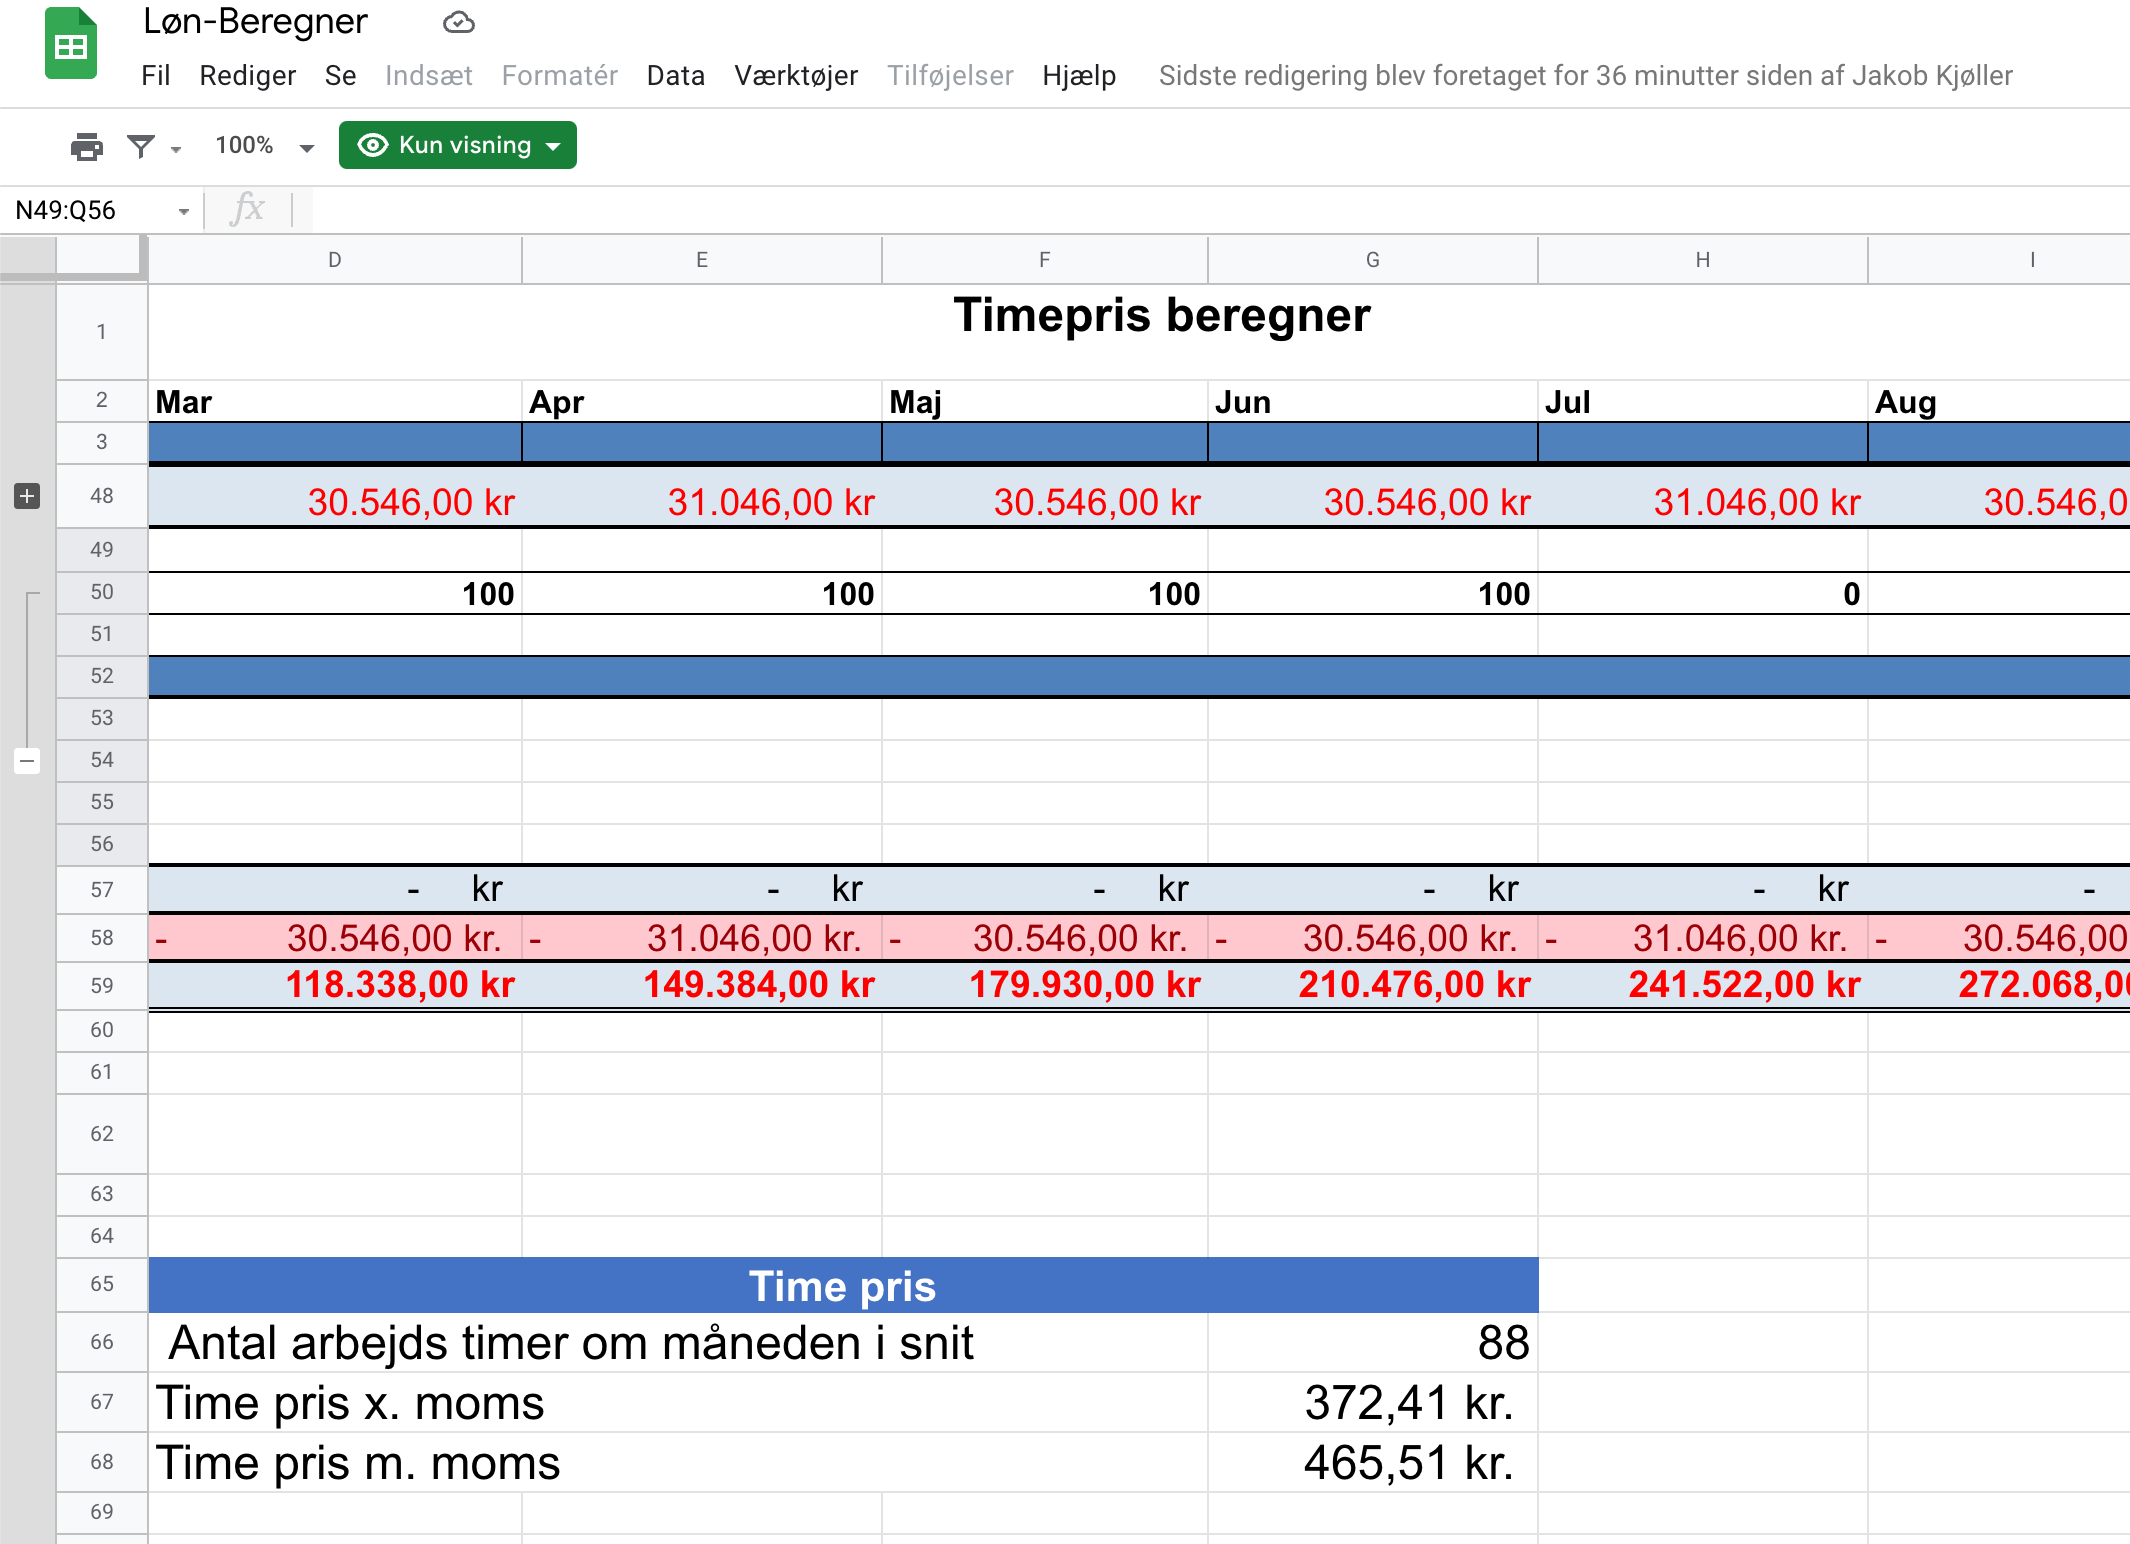The width and height of the screenshot is (2130, 1544).
Task: Open the last edit history link
Action: click(x=1586, y=76)
